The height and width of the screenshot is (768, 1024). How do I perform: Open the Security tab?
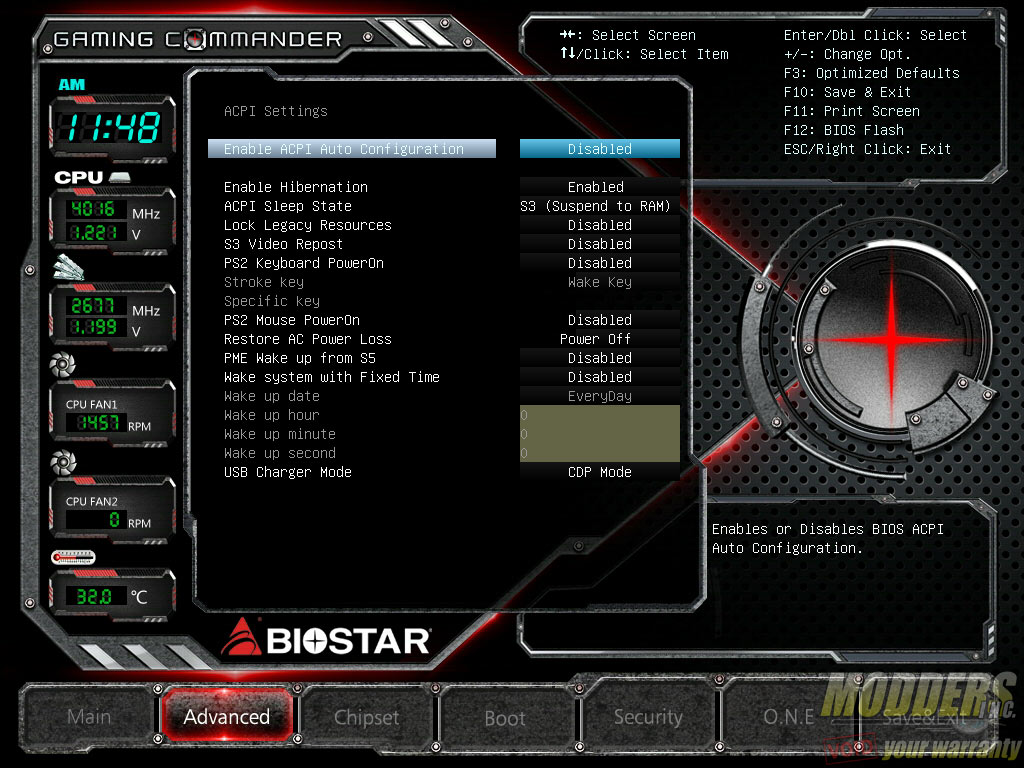pos(648,717)
